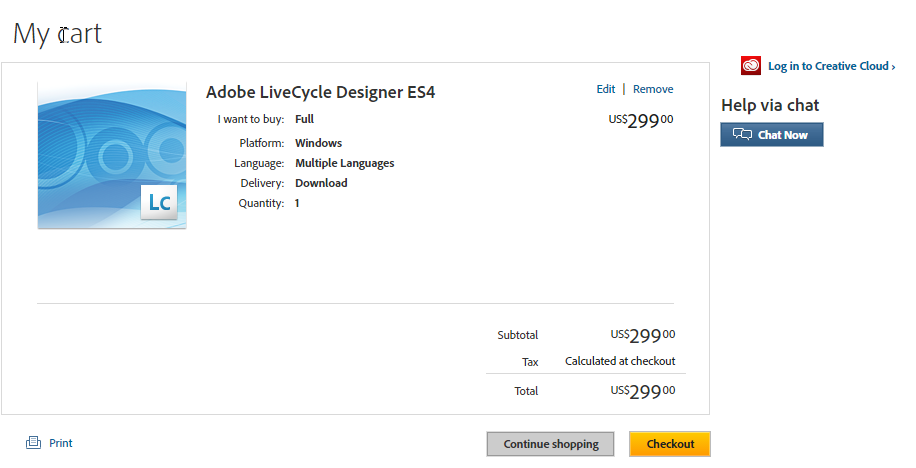Click the arrow after Creative Cloud text

[x=893, y=67]
